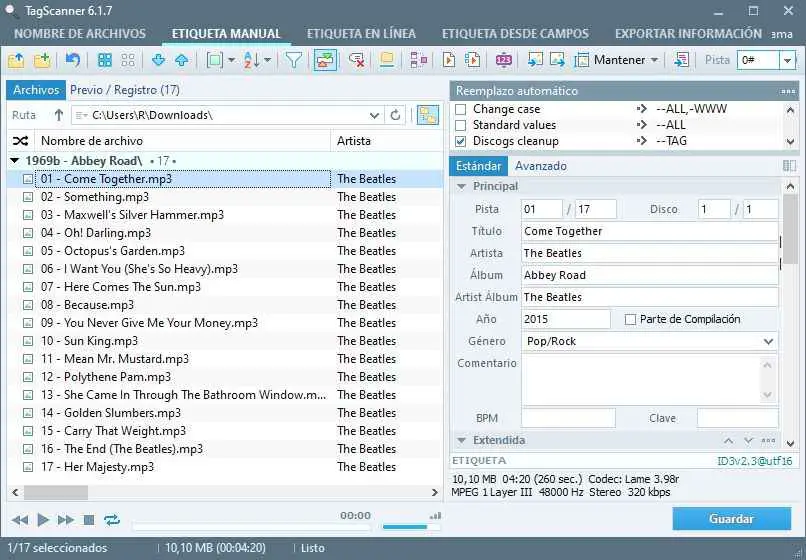Uncheck the Discogs cleanup option
The image size is (806, 560).
tap(461, 141)
